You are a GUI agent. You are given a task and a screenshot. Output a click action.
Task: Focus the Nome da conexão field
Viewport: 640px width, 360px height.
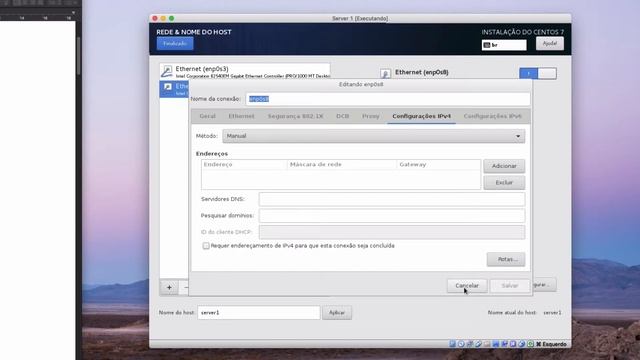coord(388,99)
